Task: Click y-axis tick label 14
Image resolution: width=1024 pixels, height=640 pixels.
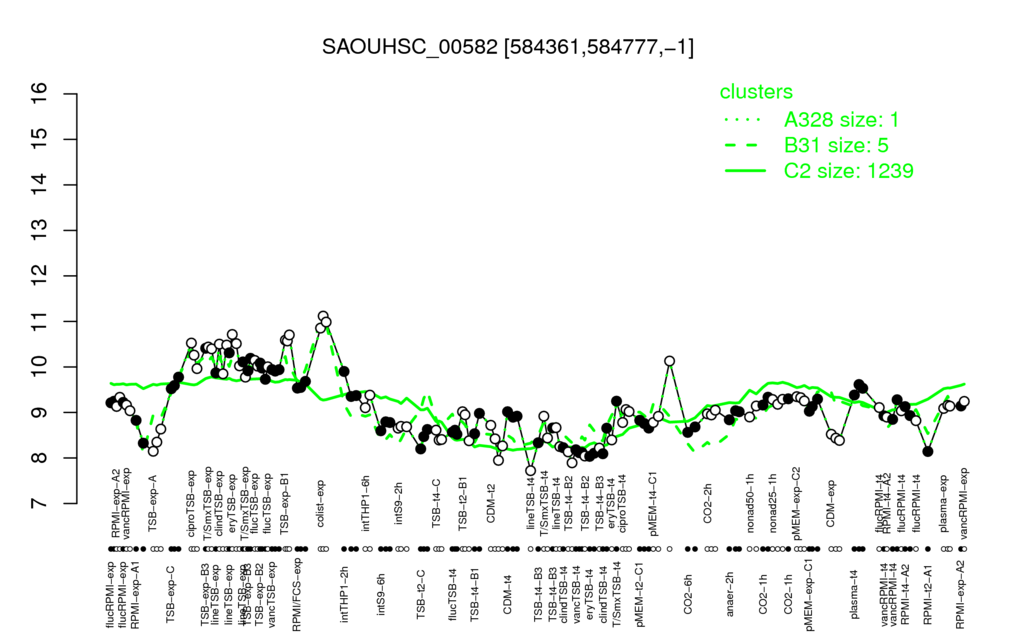Action: coord(40,185)
